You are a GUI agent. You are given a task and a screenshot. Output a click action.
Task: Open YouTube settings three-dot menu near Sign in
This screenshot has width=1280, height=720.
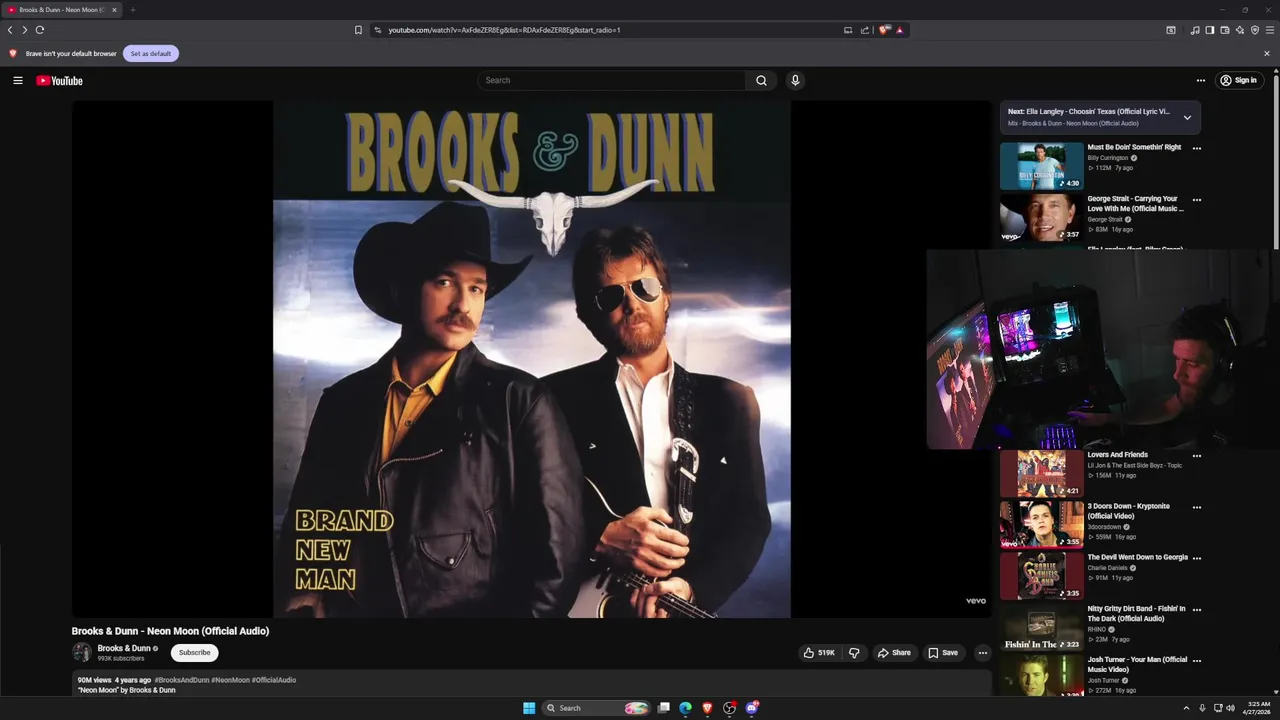[1201, 80]
